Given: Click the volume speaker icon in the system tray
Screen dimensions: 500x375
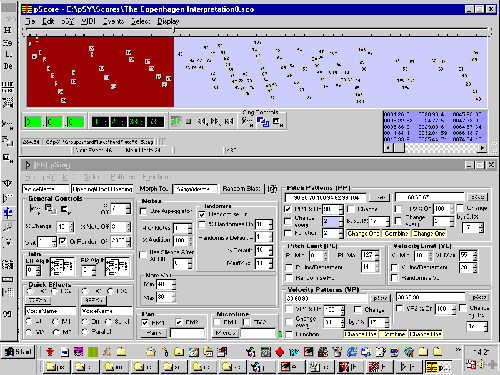Looking at the screenshot, I should (x=480, y=365).
